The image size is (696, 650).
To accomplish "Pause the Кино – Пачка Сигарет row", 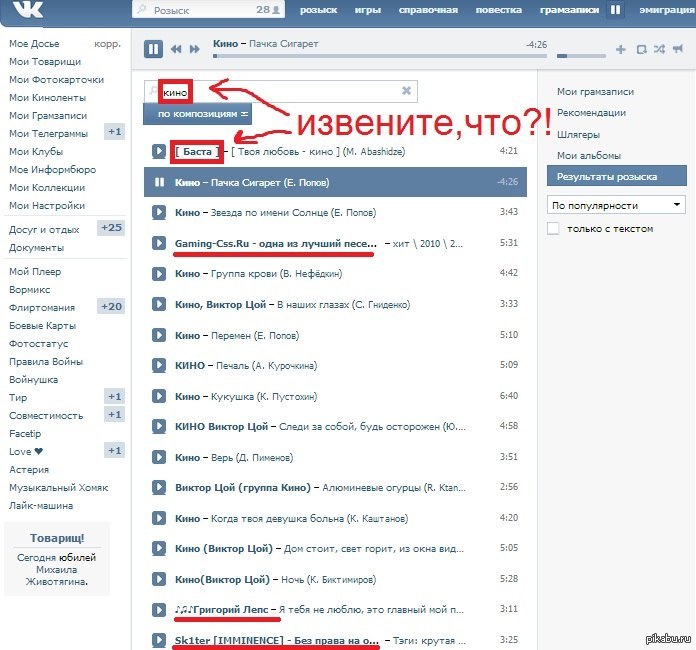I will (159, 182).
